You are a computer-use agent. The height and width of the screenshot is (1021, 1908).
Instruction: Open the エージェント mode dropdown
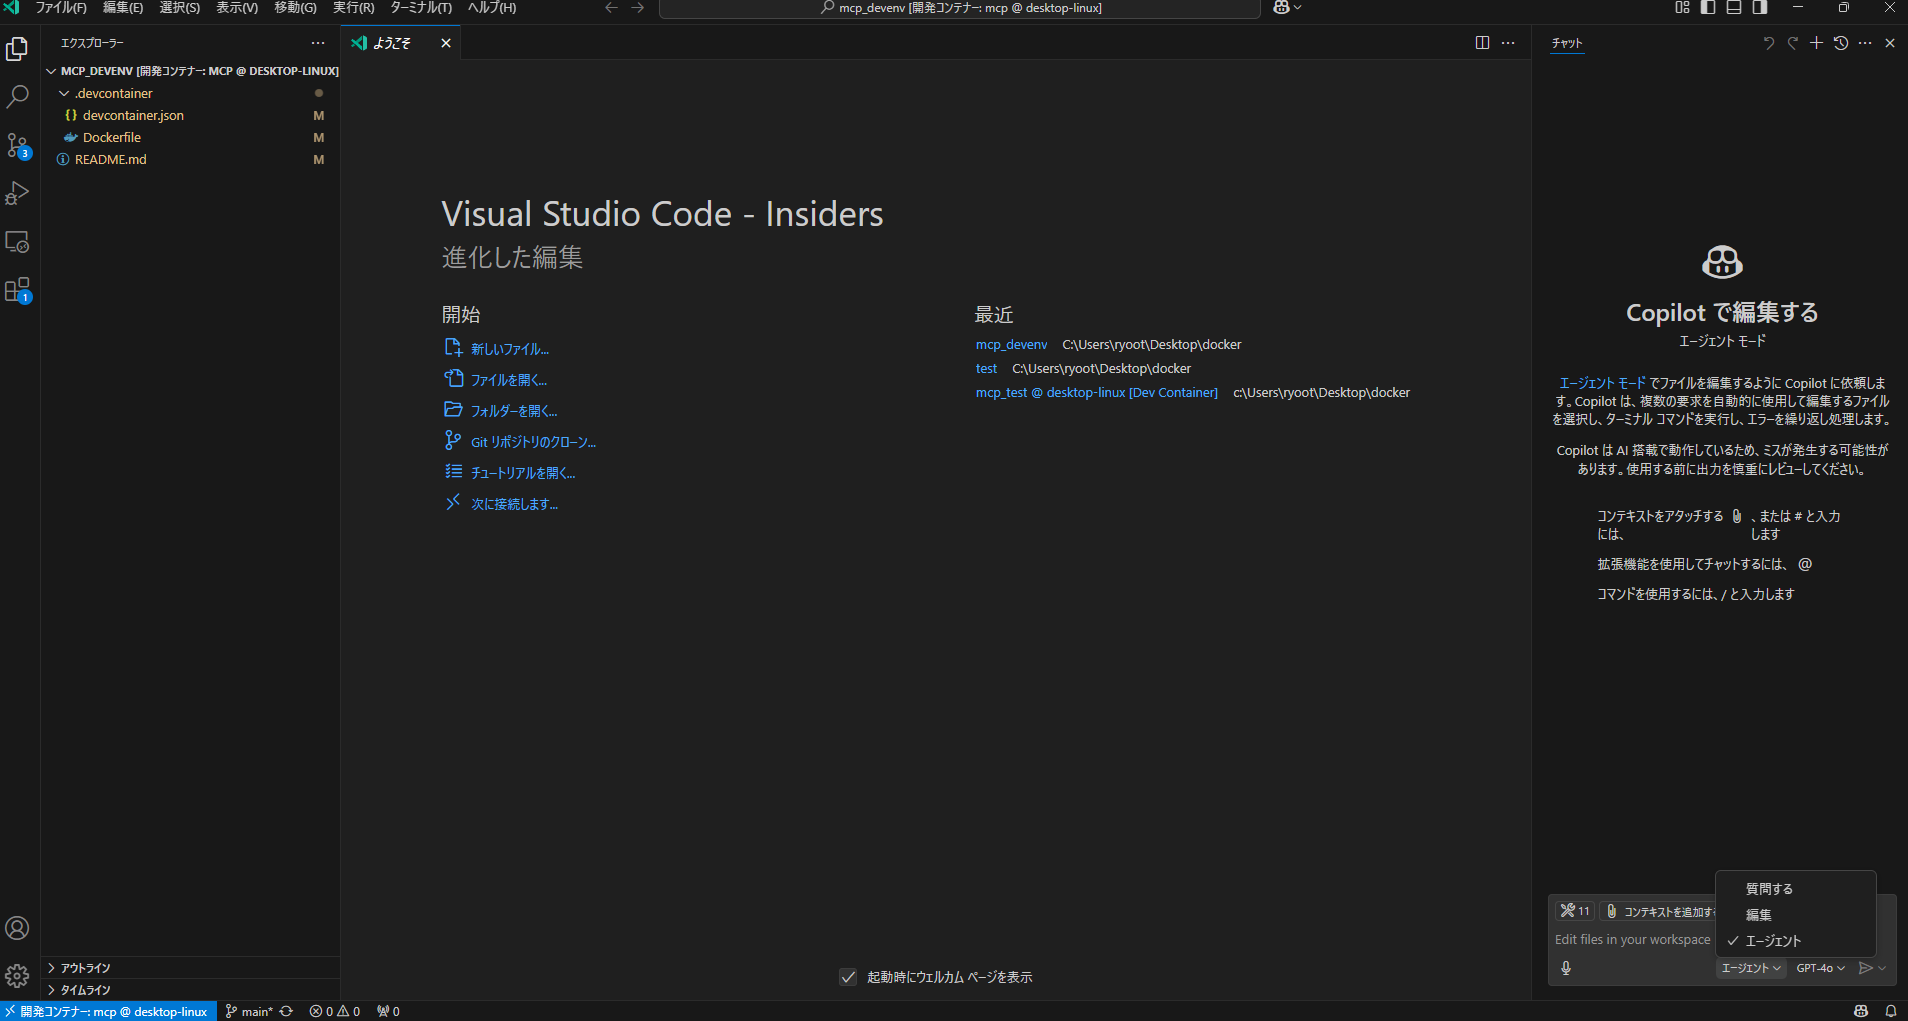pyautogui.click(x=1751, y=968)
